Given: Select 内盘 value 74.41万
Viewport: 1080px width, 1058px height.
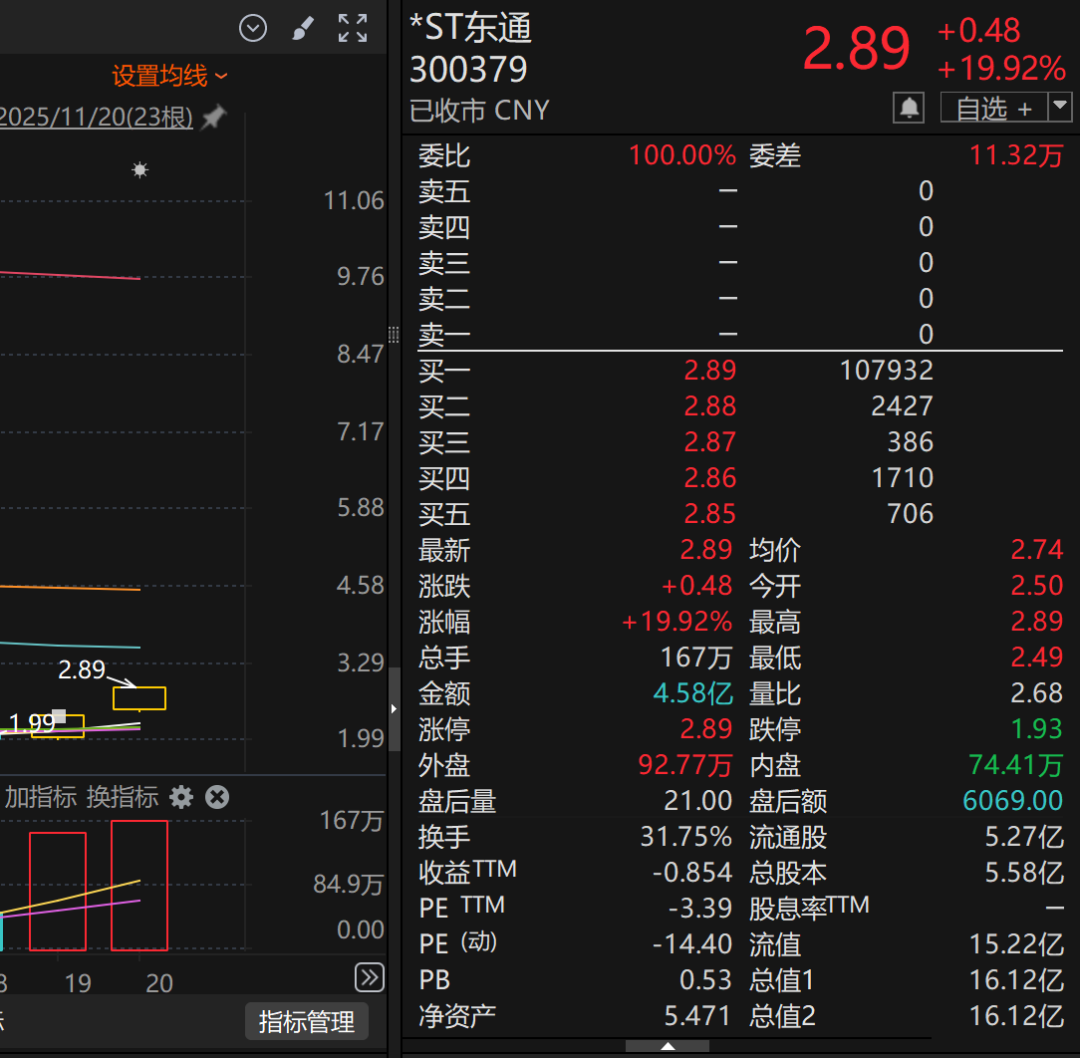Looking at the screenshot, I should pyautogui.click(x=1016, y=765).
